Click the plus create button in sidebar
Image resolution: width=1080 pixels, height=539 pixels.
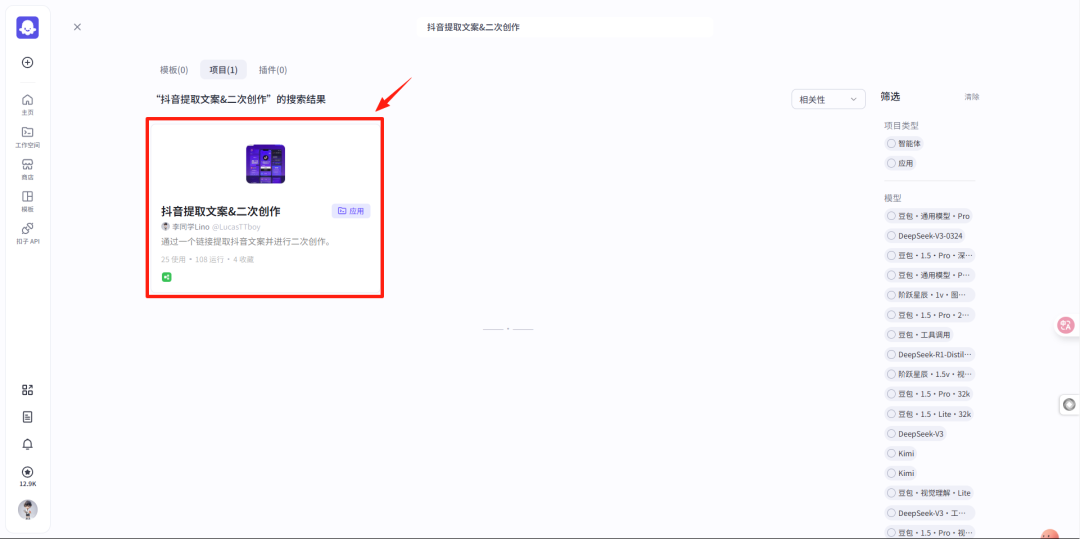[x=28, y=62]
